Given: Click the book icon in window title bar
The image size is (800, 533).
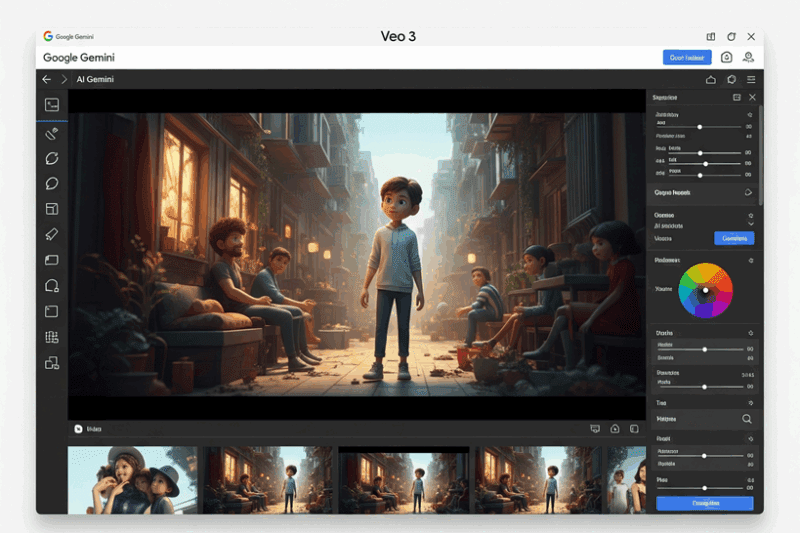Looking at the screenshot, I should coord(711,37).
